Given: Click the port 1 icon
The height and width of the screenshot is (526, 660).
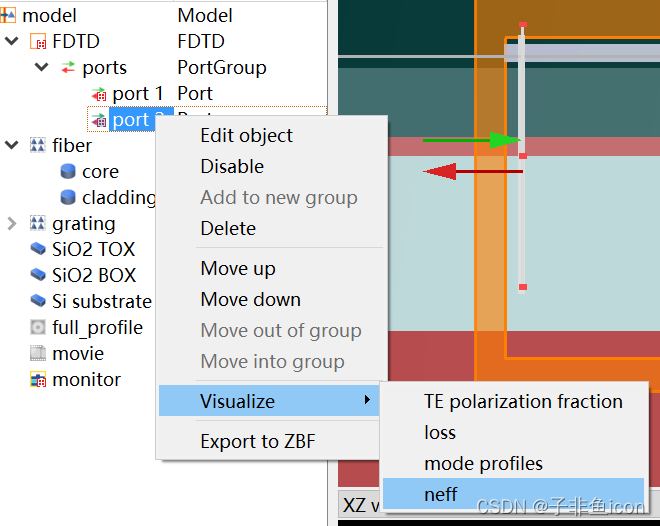Looking at the screenshot, I should tap(99, 94).
